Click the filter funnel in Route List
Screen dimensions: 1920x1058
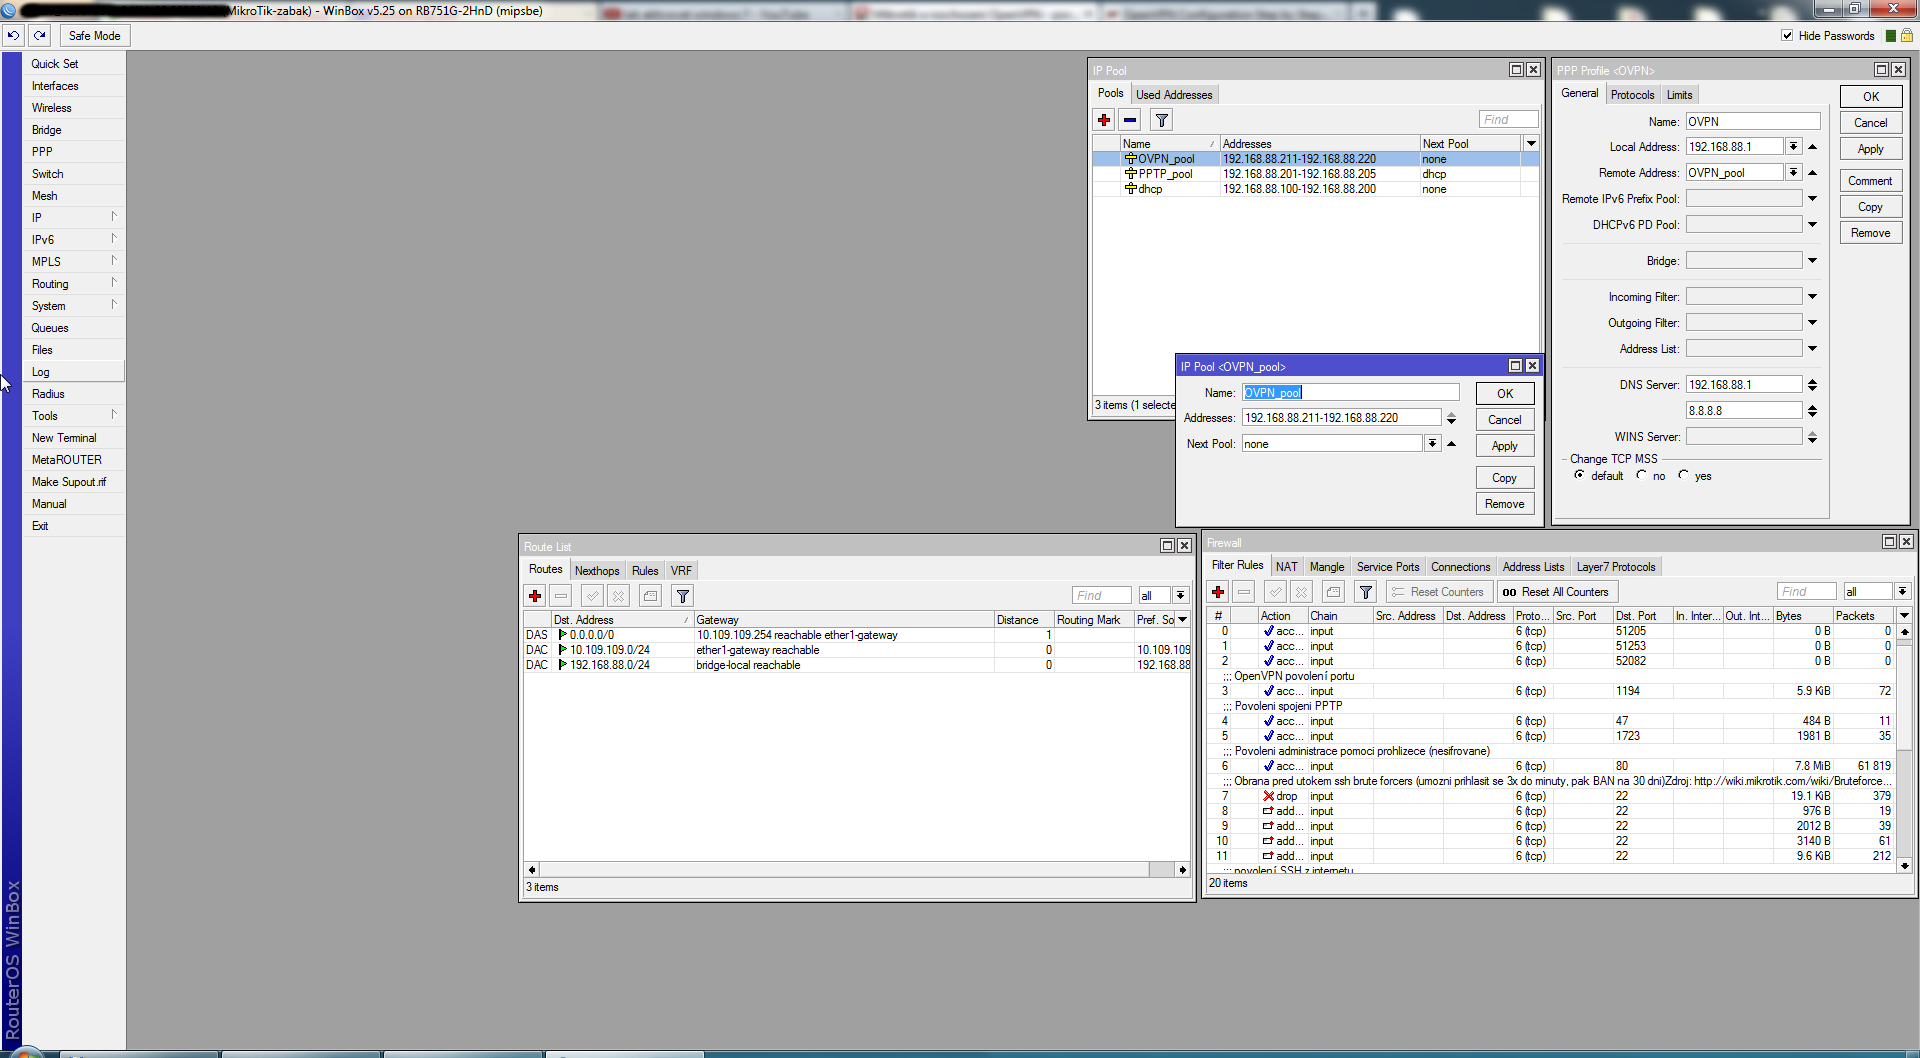[x=683, y=596]
